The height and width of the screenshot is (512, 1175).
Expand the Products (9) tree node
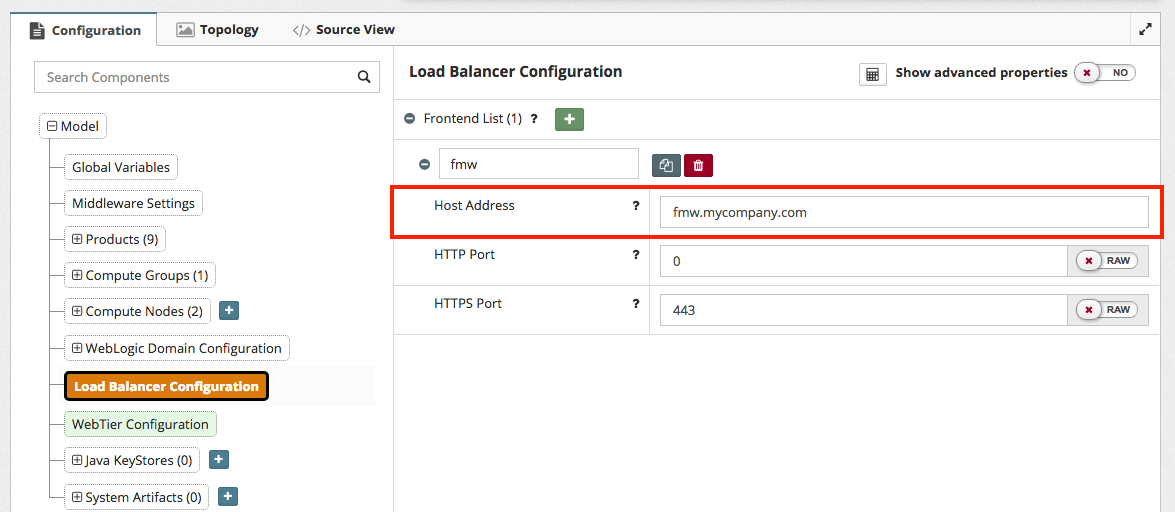(77, 240)
